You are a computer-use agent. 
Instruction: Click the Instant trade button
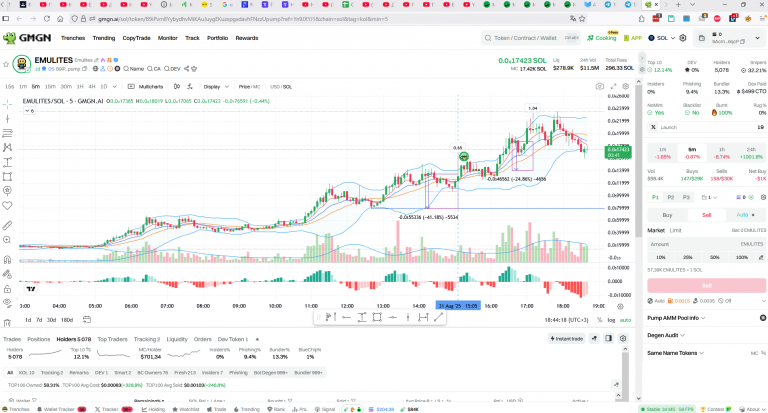(566, 339)
